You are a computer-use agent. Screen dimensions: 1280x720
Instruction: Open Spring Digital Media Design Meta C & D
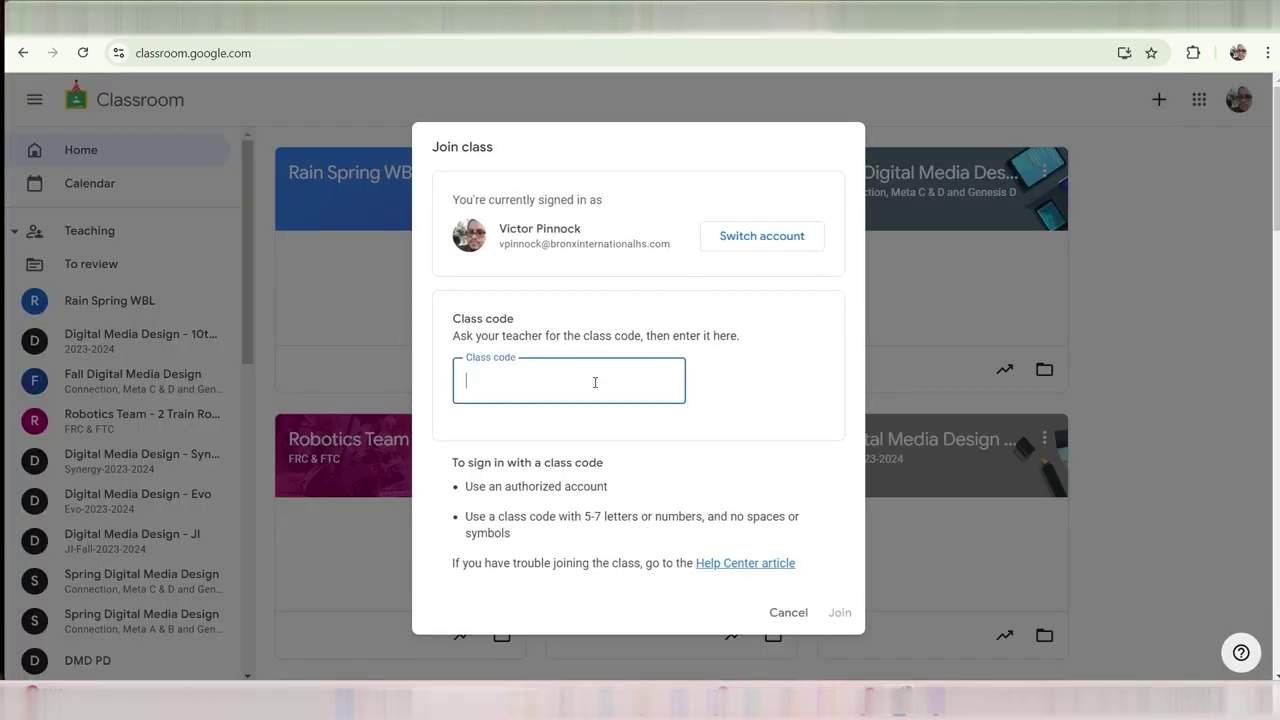pos(118,581)
